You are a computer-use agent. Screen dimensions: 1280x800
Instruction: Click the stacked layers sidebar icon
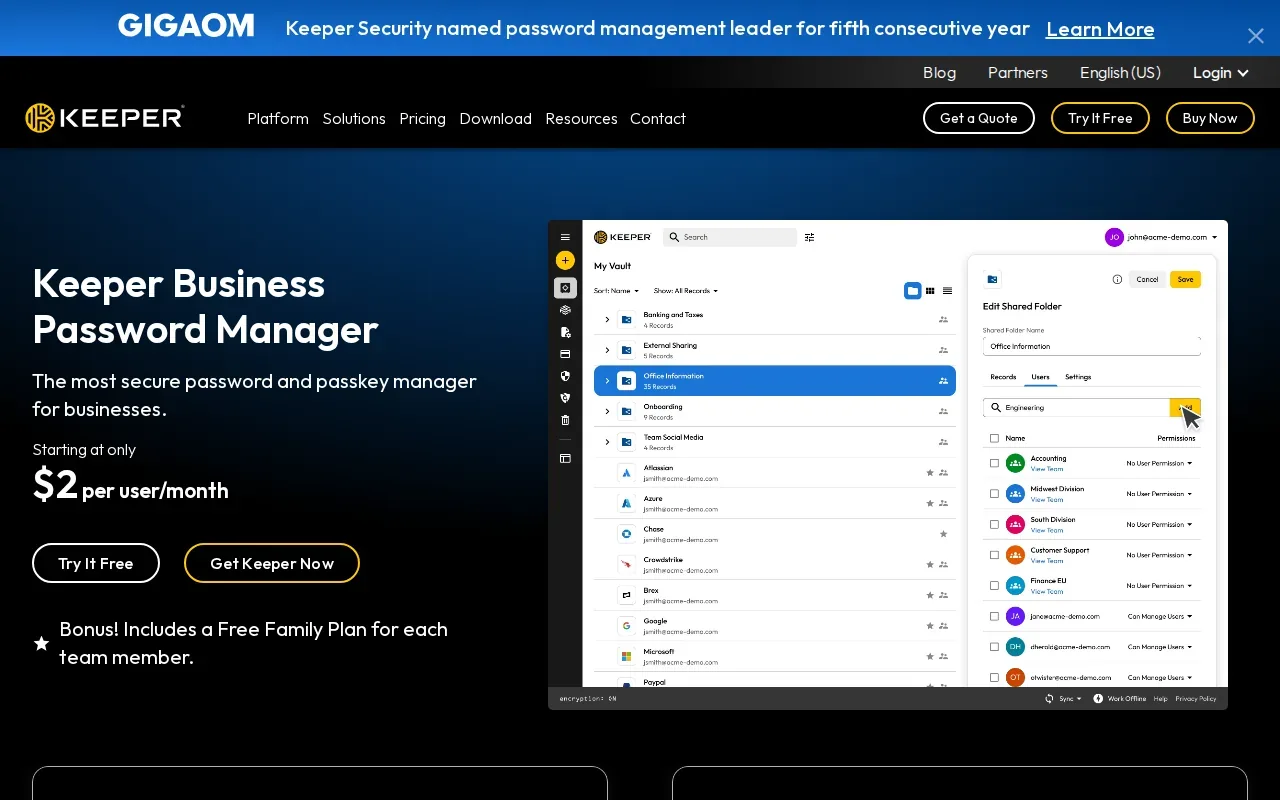pos(565,310)
